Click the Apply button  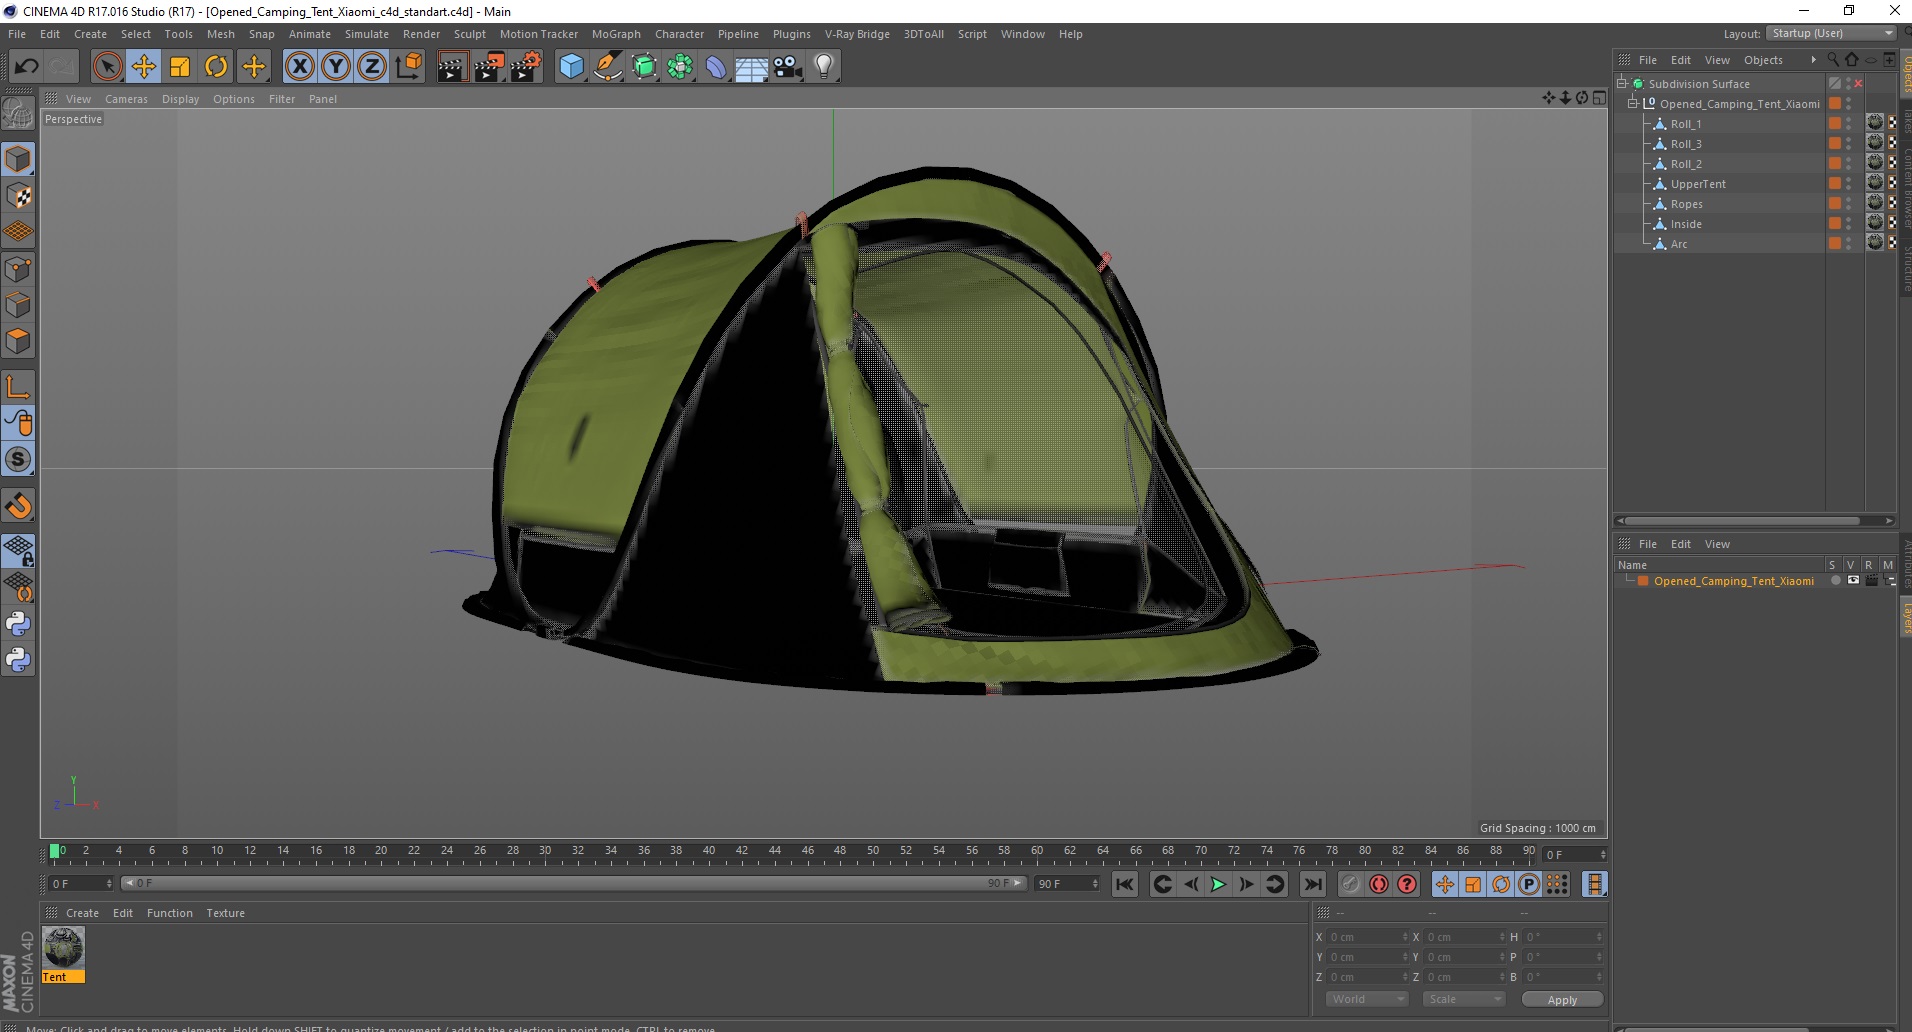[1562, 999]
